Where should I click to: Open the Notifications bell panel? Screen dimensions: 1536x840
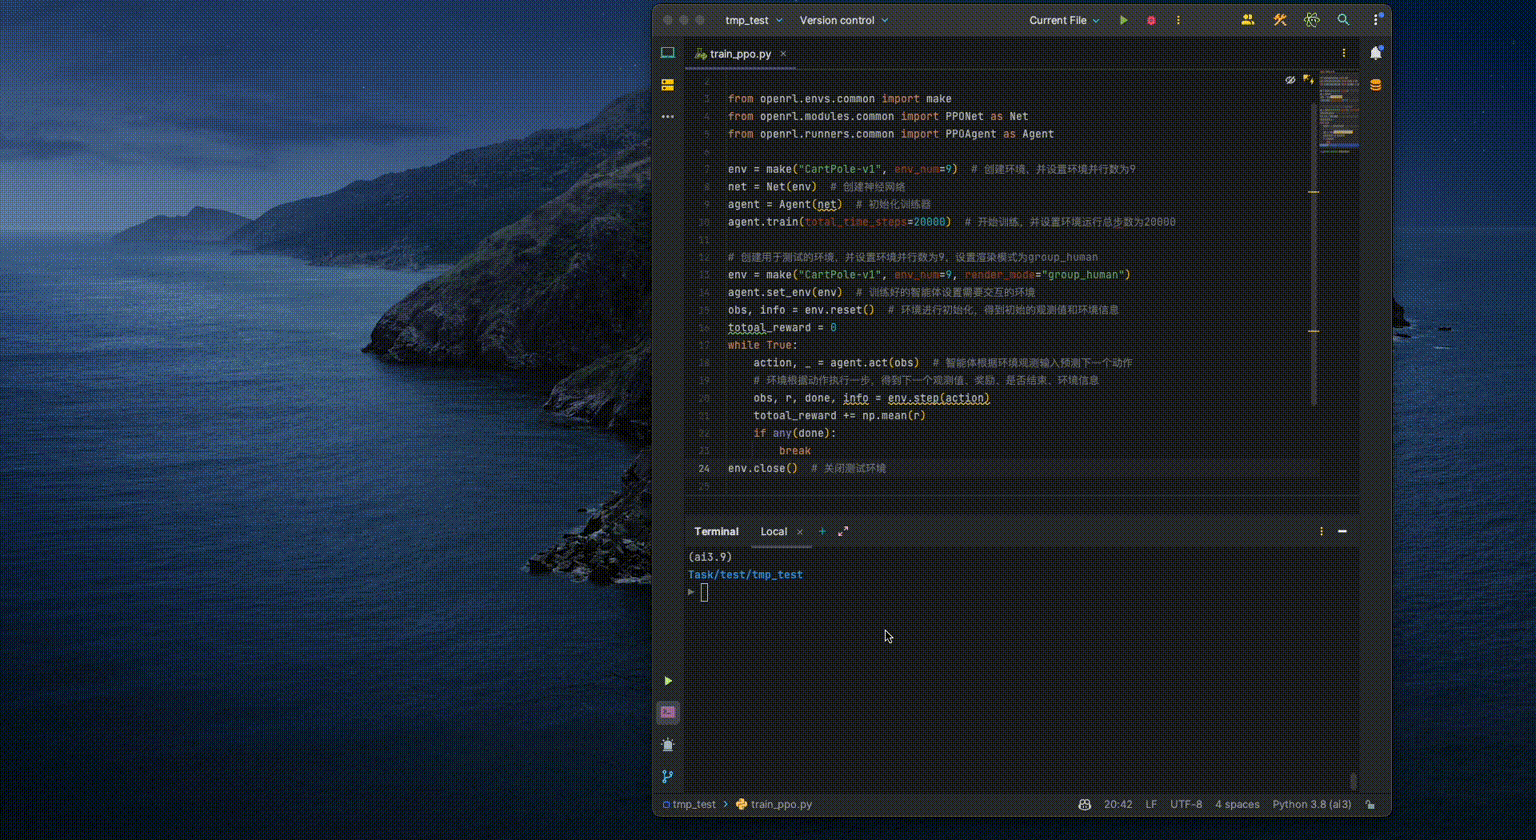(1376, 53)
